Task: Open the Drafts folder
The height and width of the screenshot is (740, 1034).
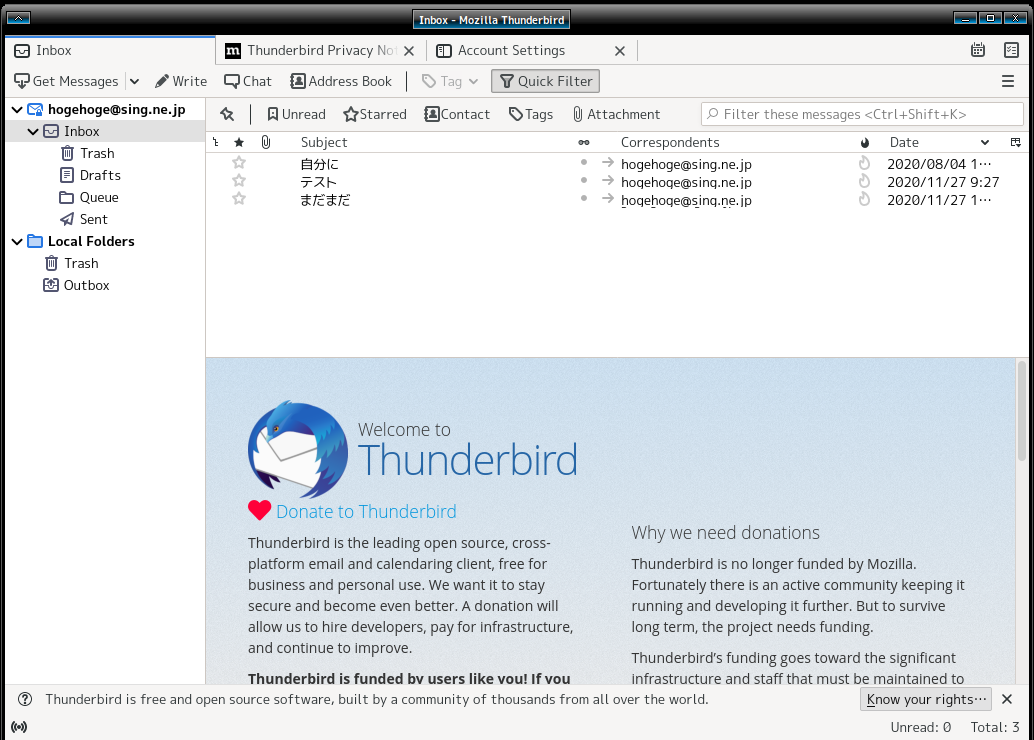Action: tap(100, 175)
